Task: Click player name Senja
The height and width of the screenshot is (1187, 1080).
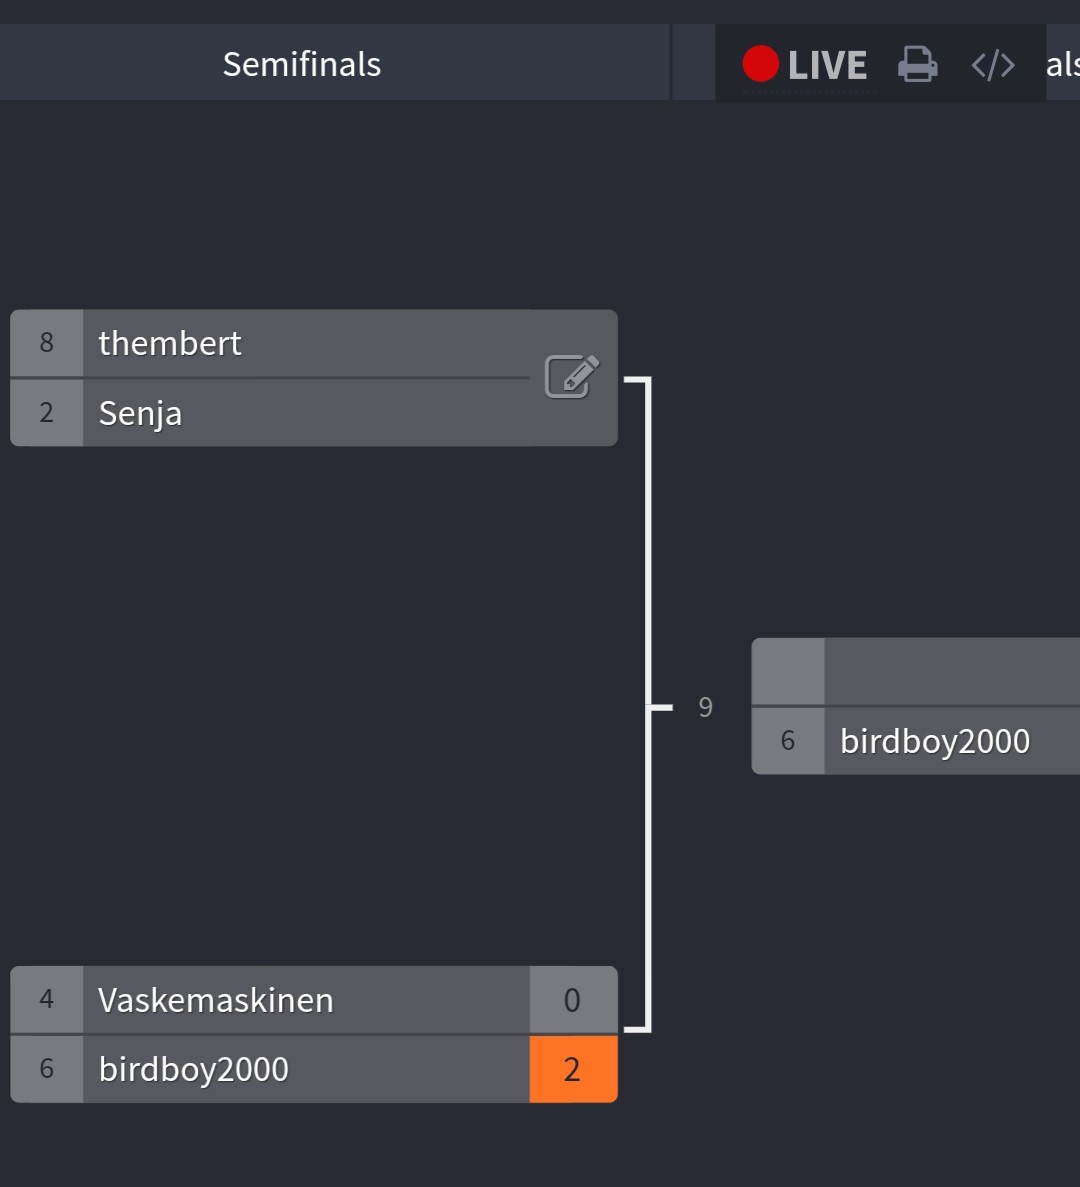Action: pos(141,413)
